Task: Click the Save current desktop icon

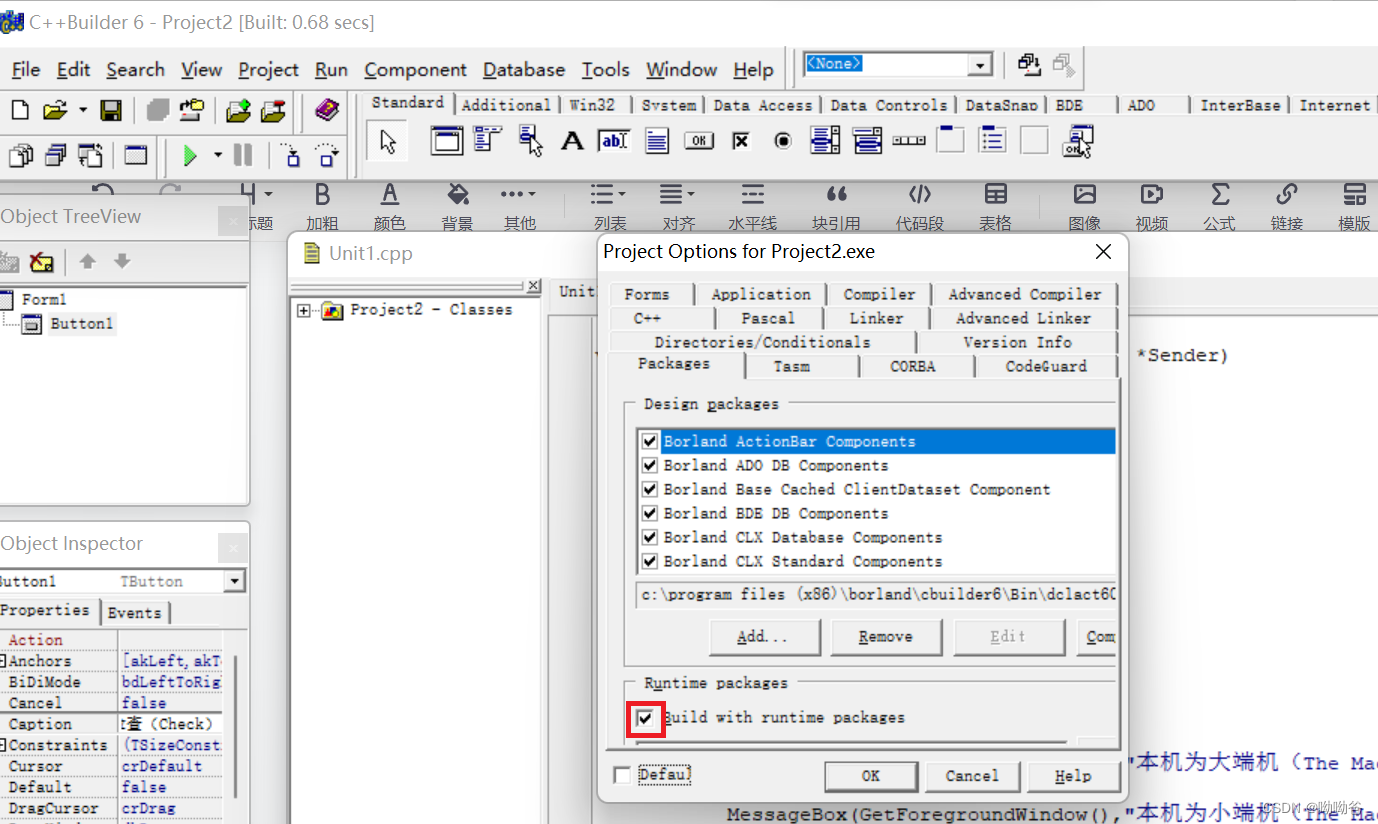Action: pyautogui.click(x=1029, y=64)
